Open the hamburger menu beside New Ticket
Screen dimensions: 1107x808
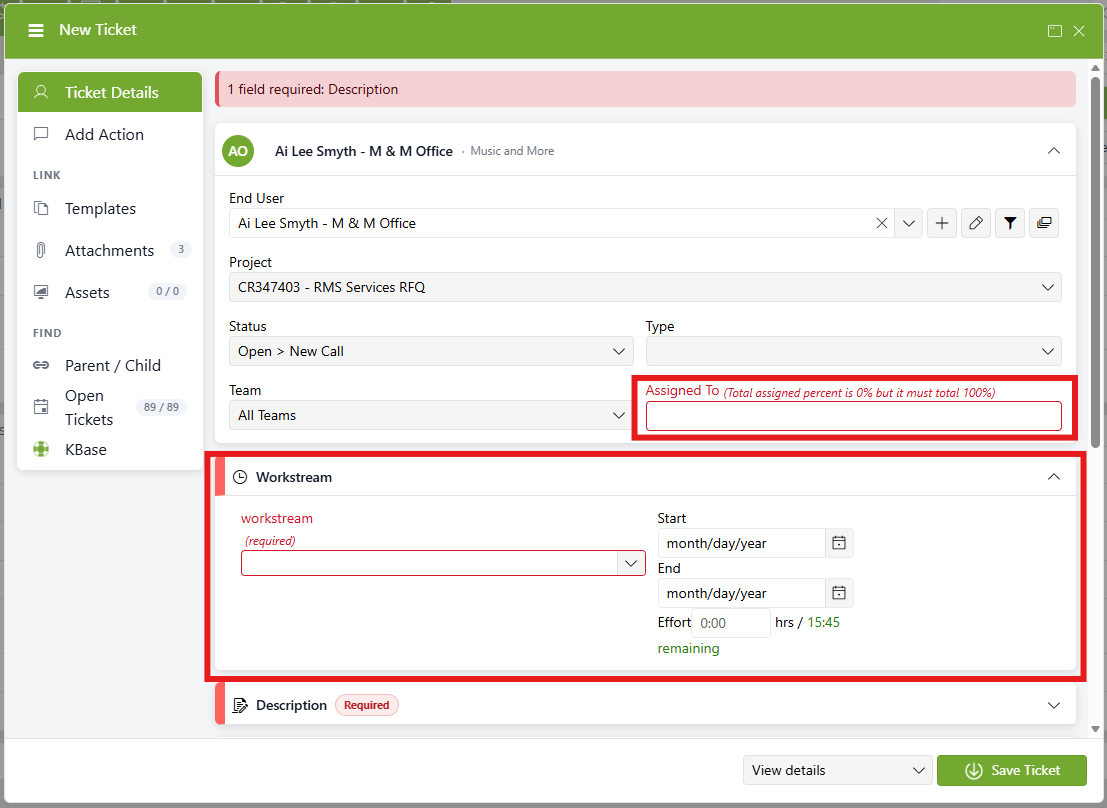[36, 30]
